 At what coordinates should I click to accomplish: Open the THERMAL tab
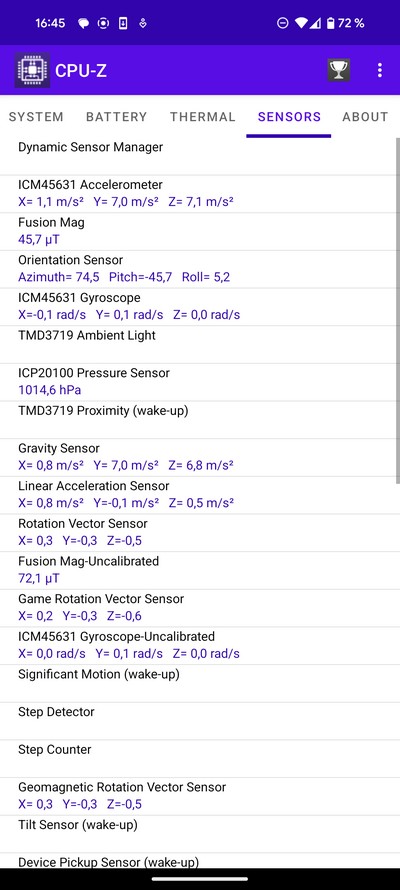click(203, 117)
